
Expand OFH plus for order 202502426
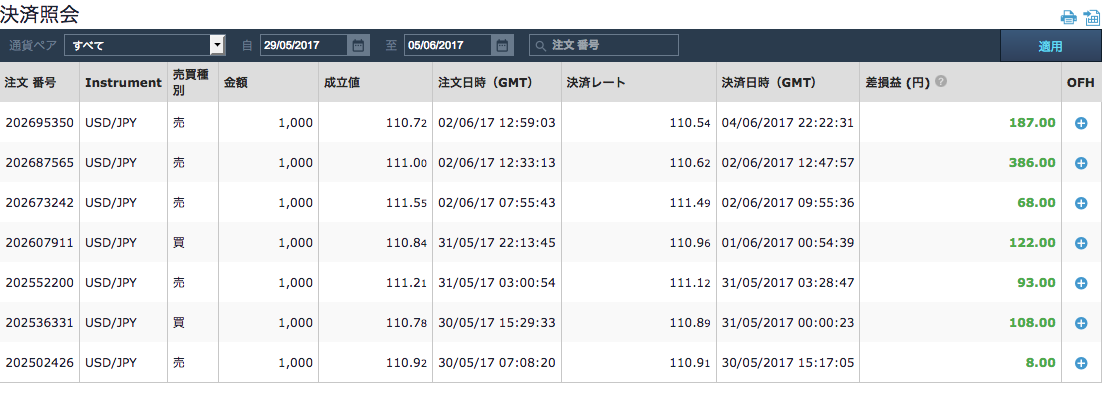[1081, 363]
